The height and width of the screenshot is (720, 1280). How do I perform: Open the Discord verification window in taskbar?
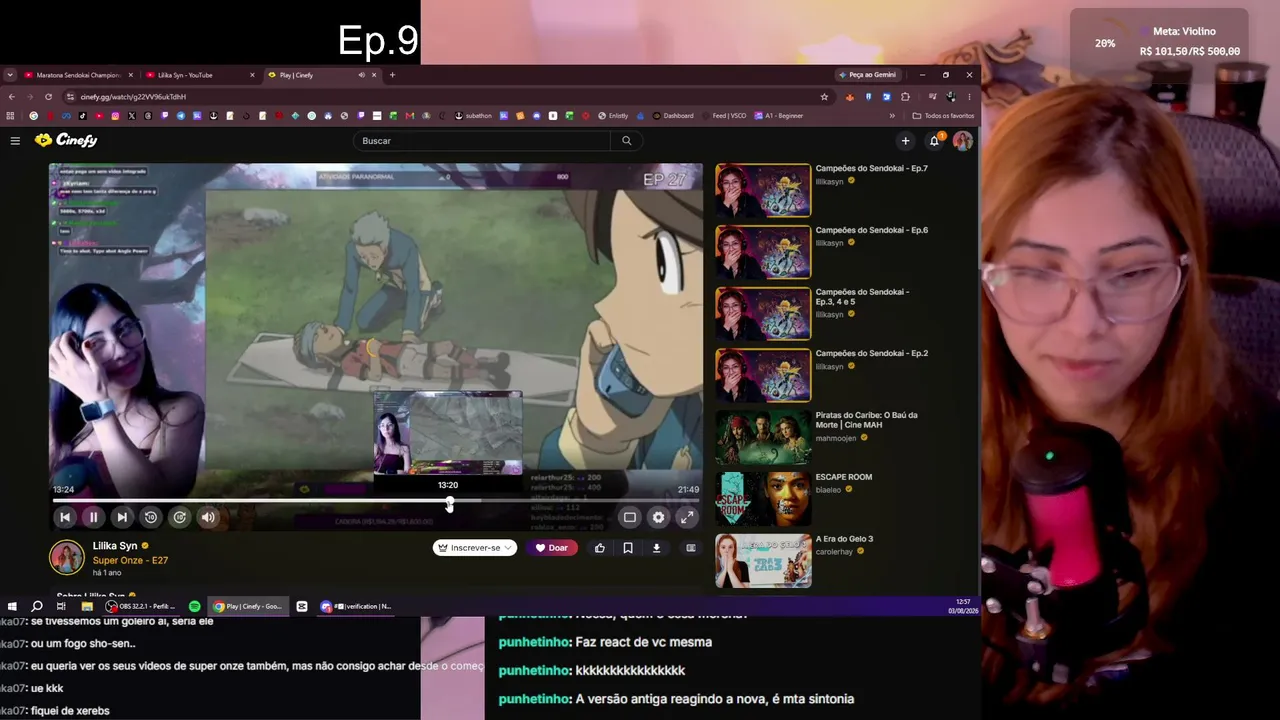(355, 606)
